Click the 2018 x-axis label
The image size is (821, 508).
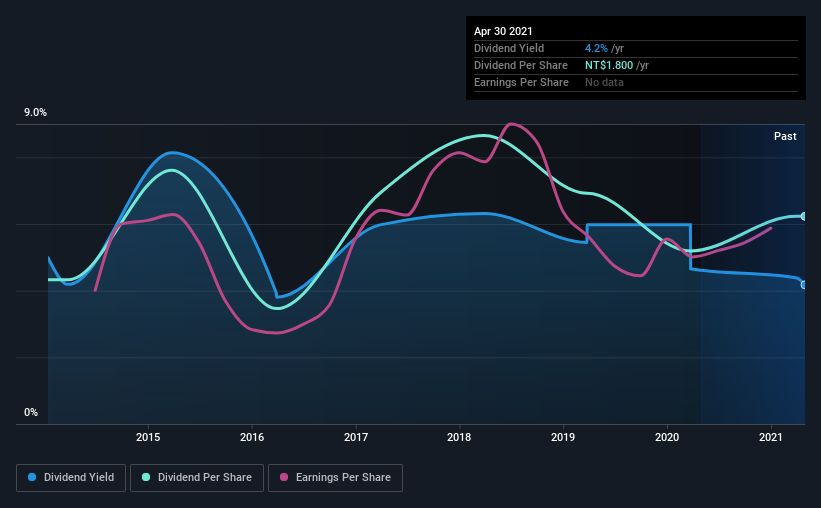(x=459, y=437)
